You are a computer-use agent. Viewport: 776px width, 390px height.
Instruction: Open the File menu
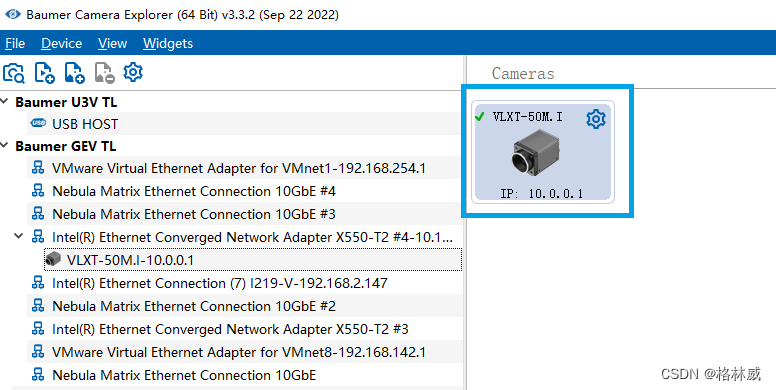point(15,44)
